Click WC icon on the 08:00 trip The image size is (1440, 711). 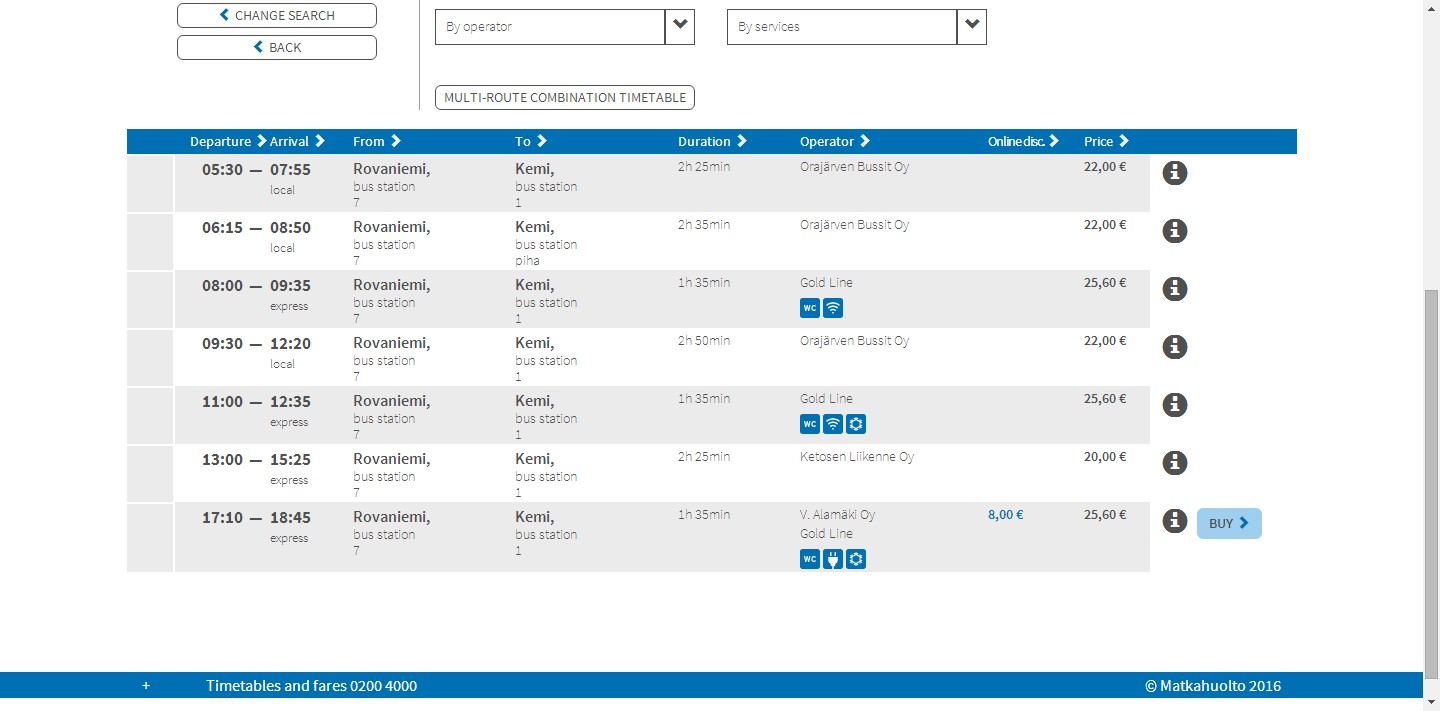click(810, 308)
